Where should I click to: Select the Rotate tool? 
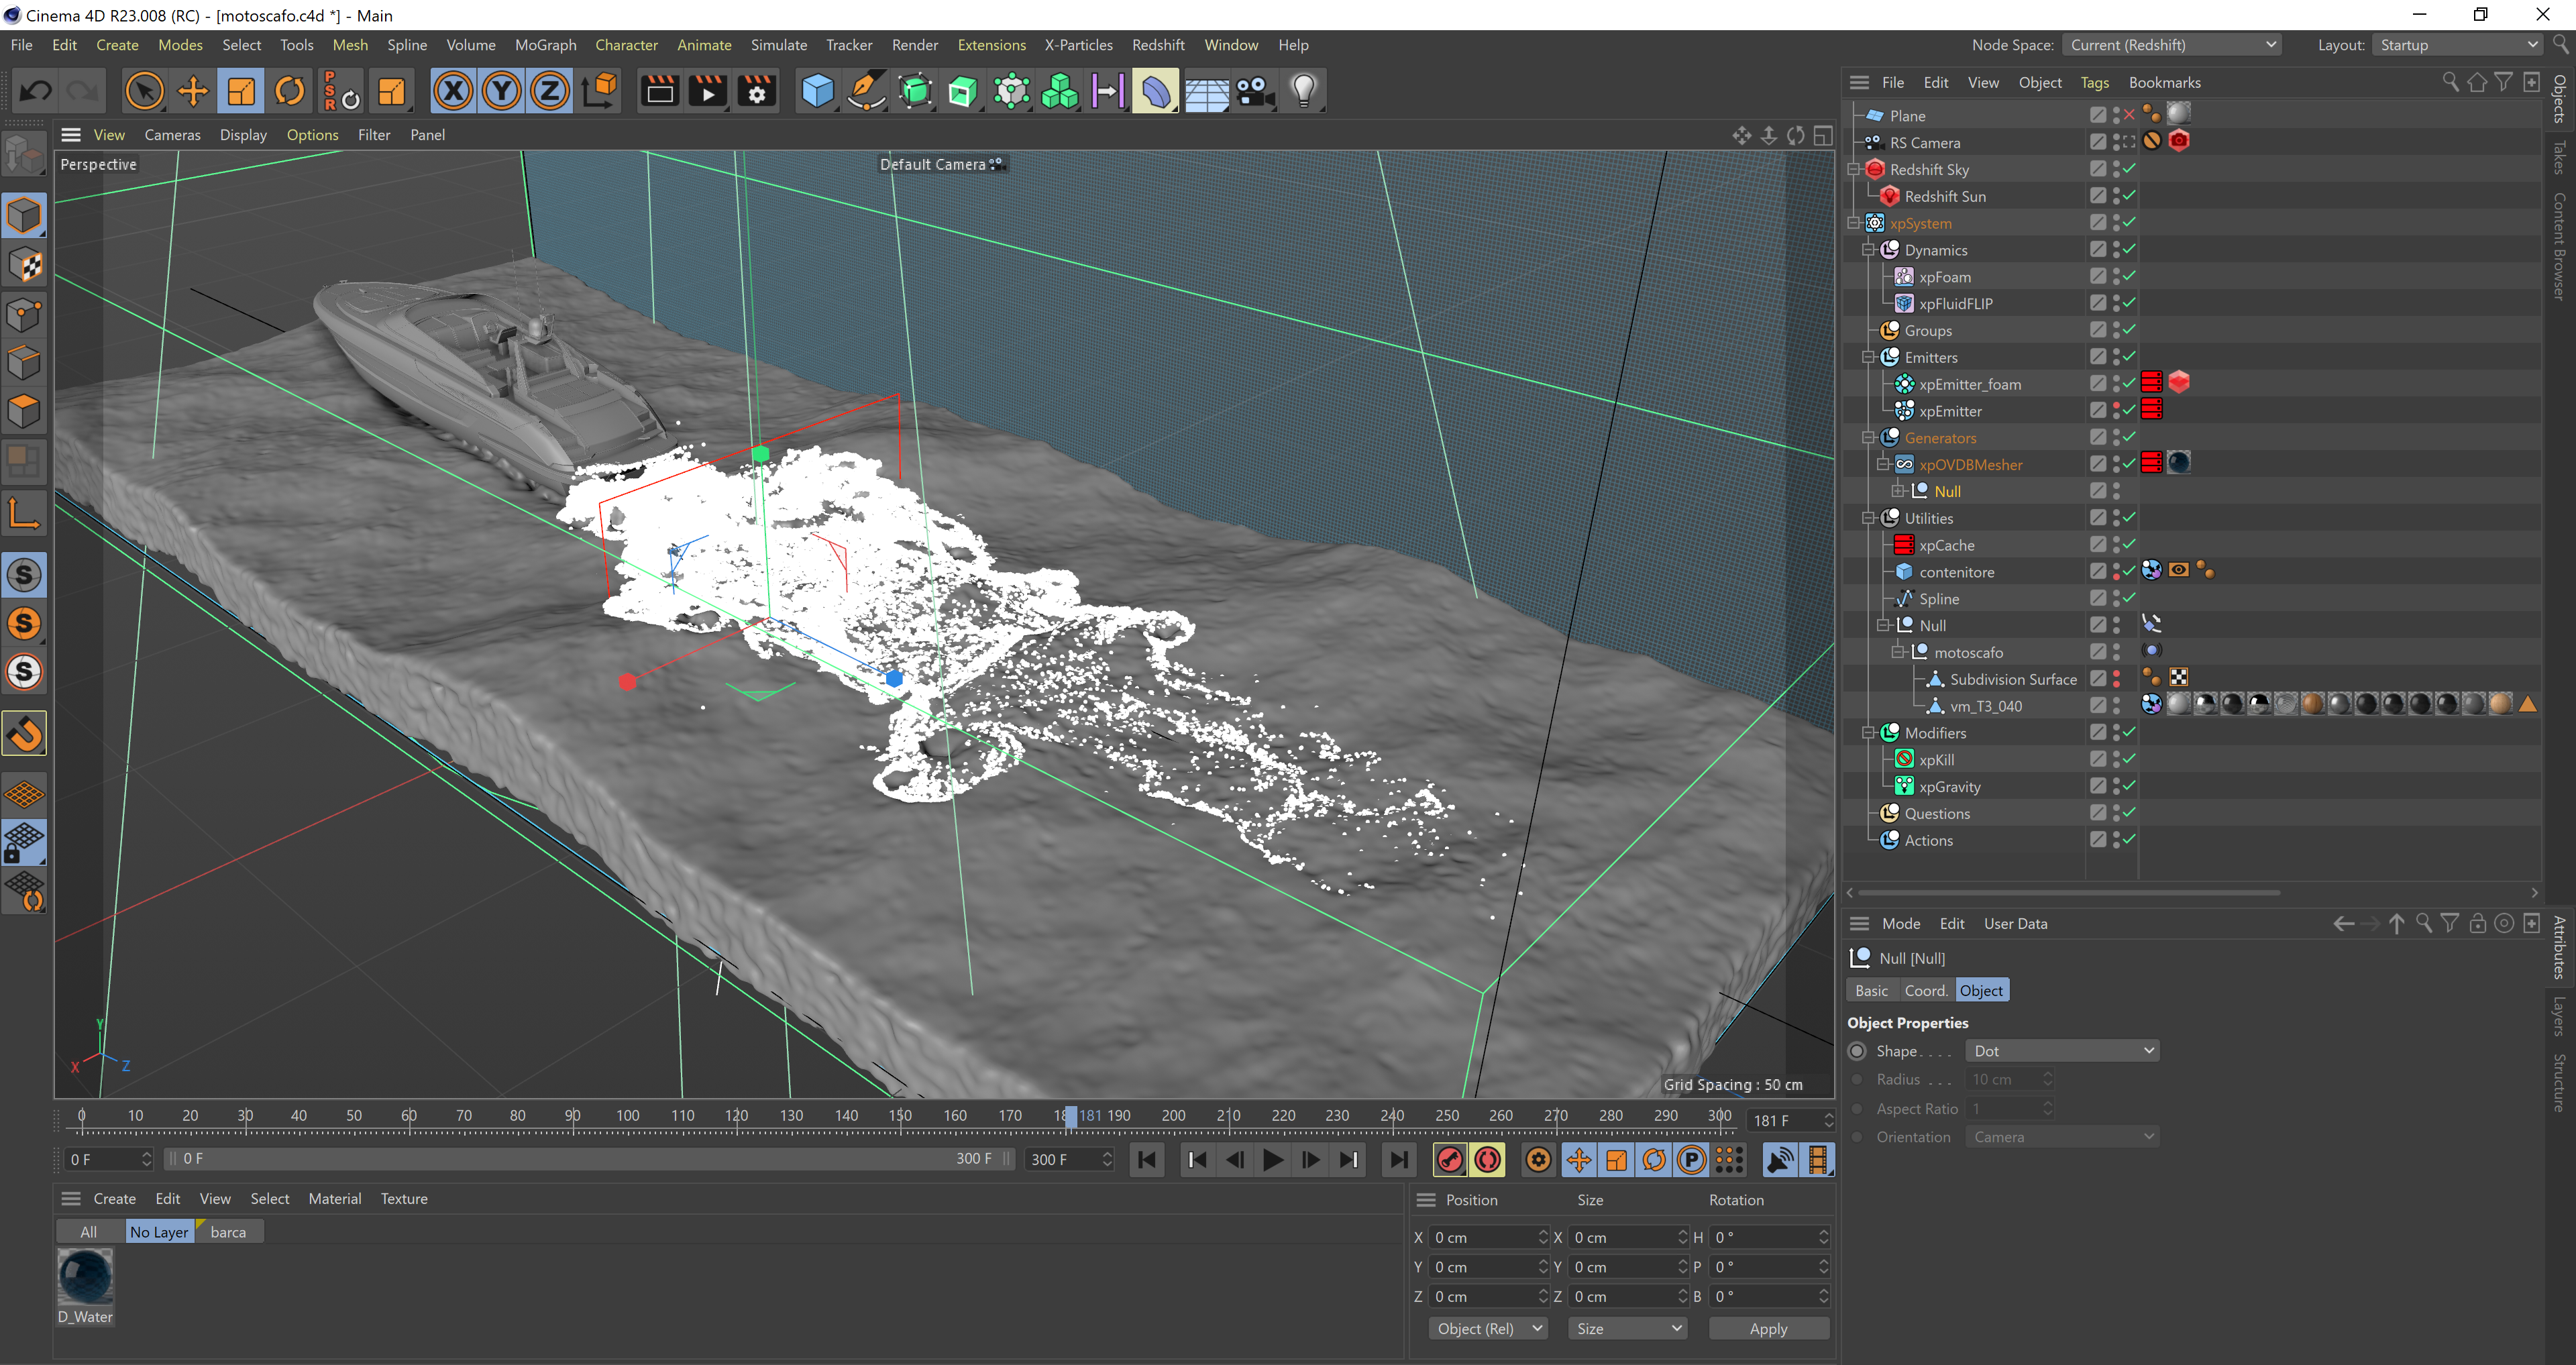coord(290,92)
